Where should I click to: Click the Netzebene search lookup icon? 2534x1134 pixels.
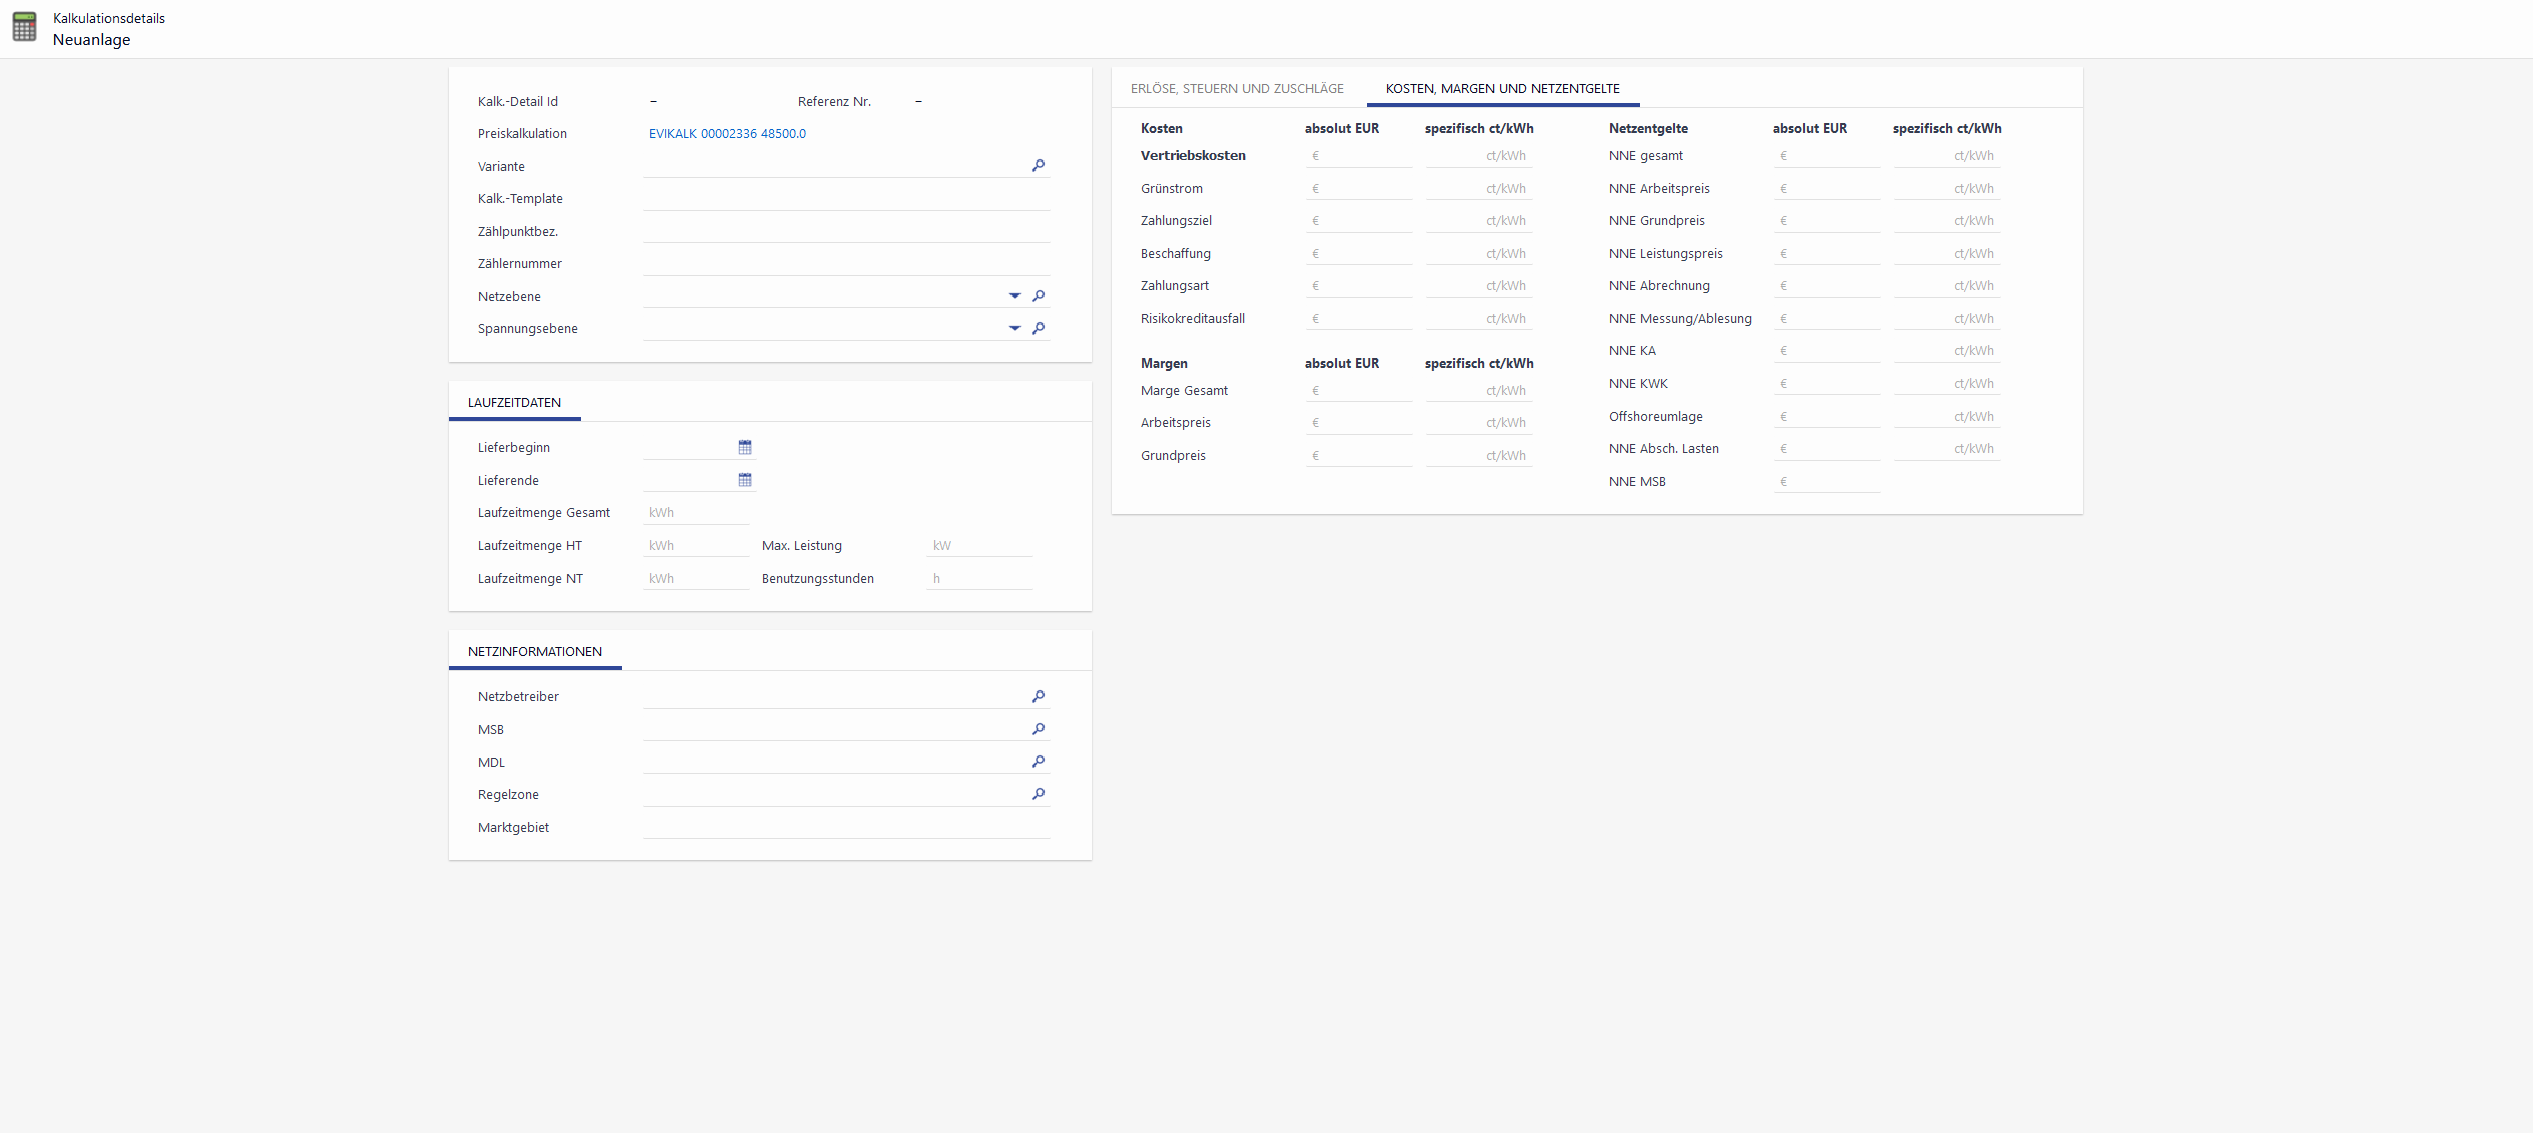coord(1038,296)
